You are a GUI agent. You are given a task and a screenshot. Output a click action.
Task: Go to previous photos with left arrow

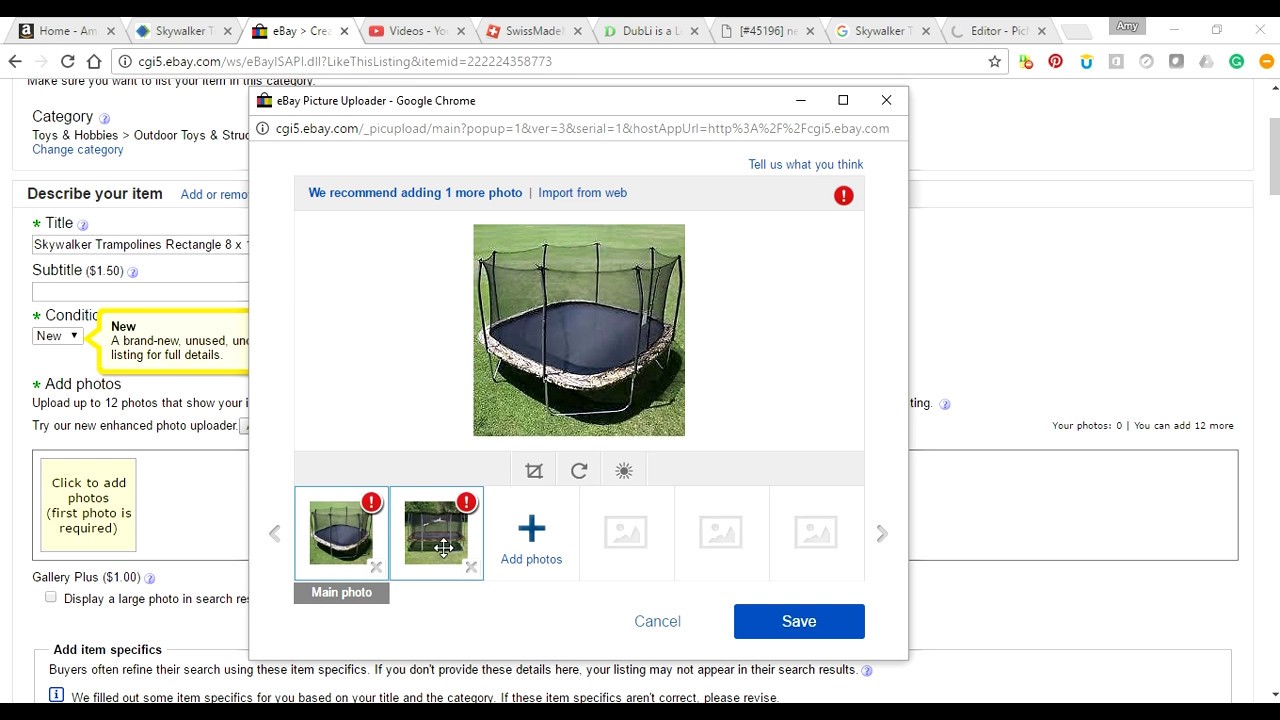(x=275, y=534)
